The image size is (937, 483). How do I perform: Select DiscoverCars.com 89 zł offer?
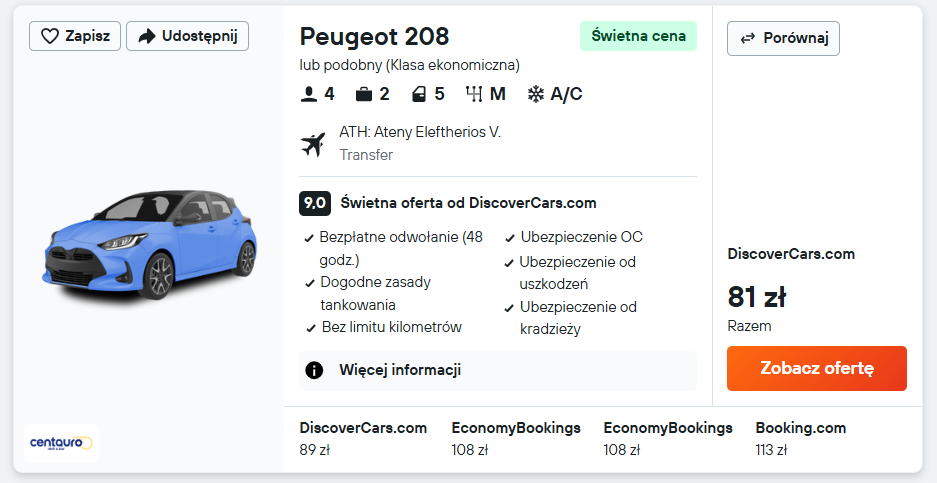[363, 439]
